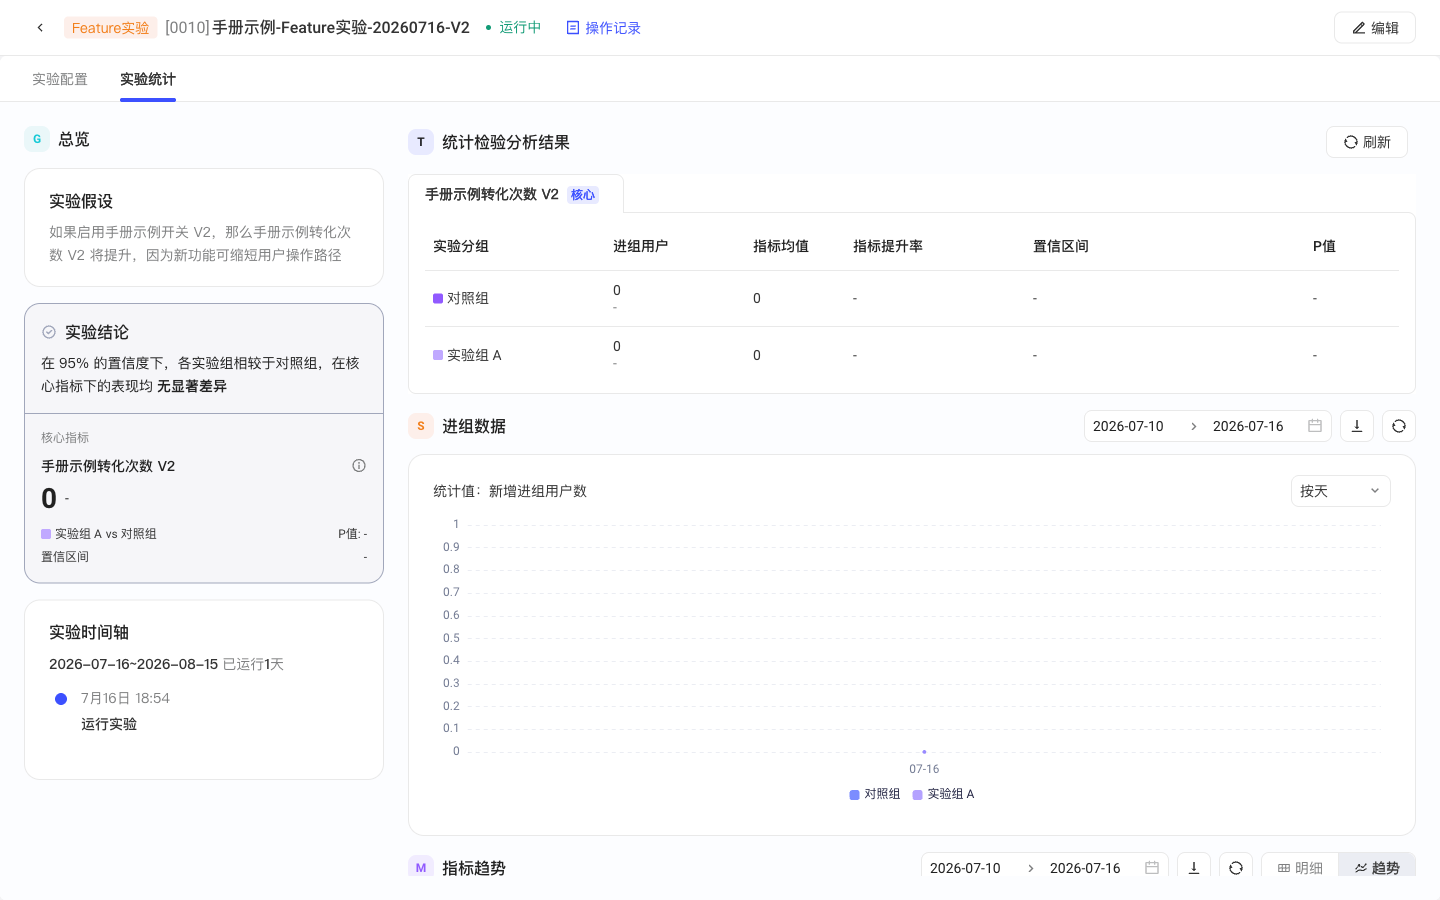
Task: Click the P值 column header
Action: (1324, 246)
